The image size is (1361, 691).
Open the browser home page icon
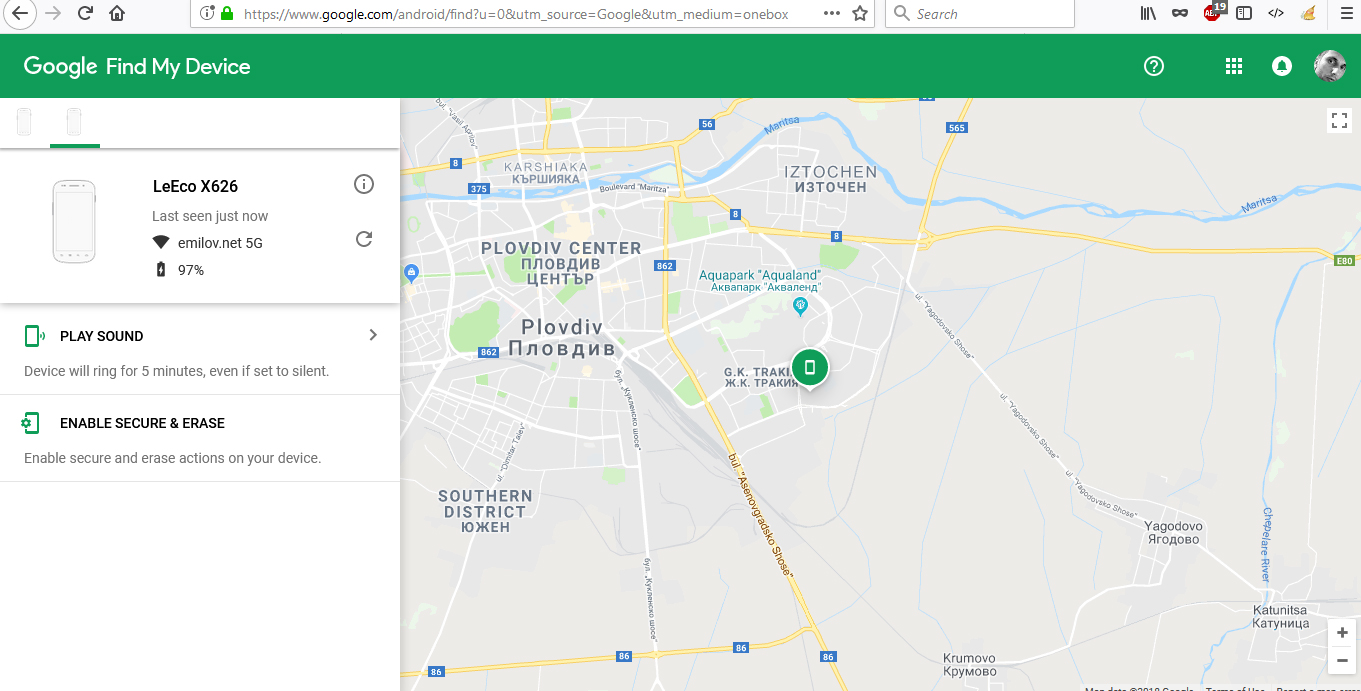tap(117, 14)
